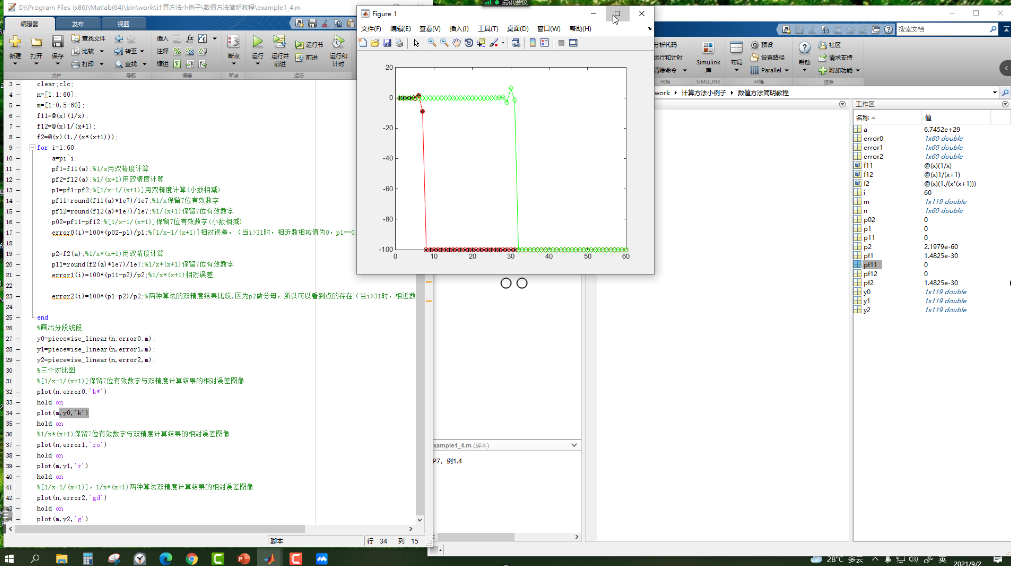Select the Zoom In magnifier tool
The width and height of the screenshot is (1011, 566).
(x=432, y=43)
